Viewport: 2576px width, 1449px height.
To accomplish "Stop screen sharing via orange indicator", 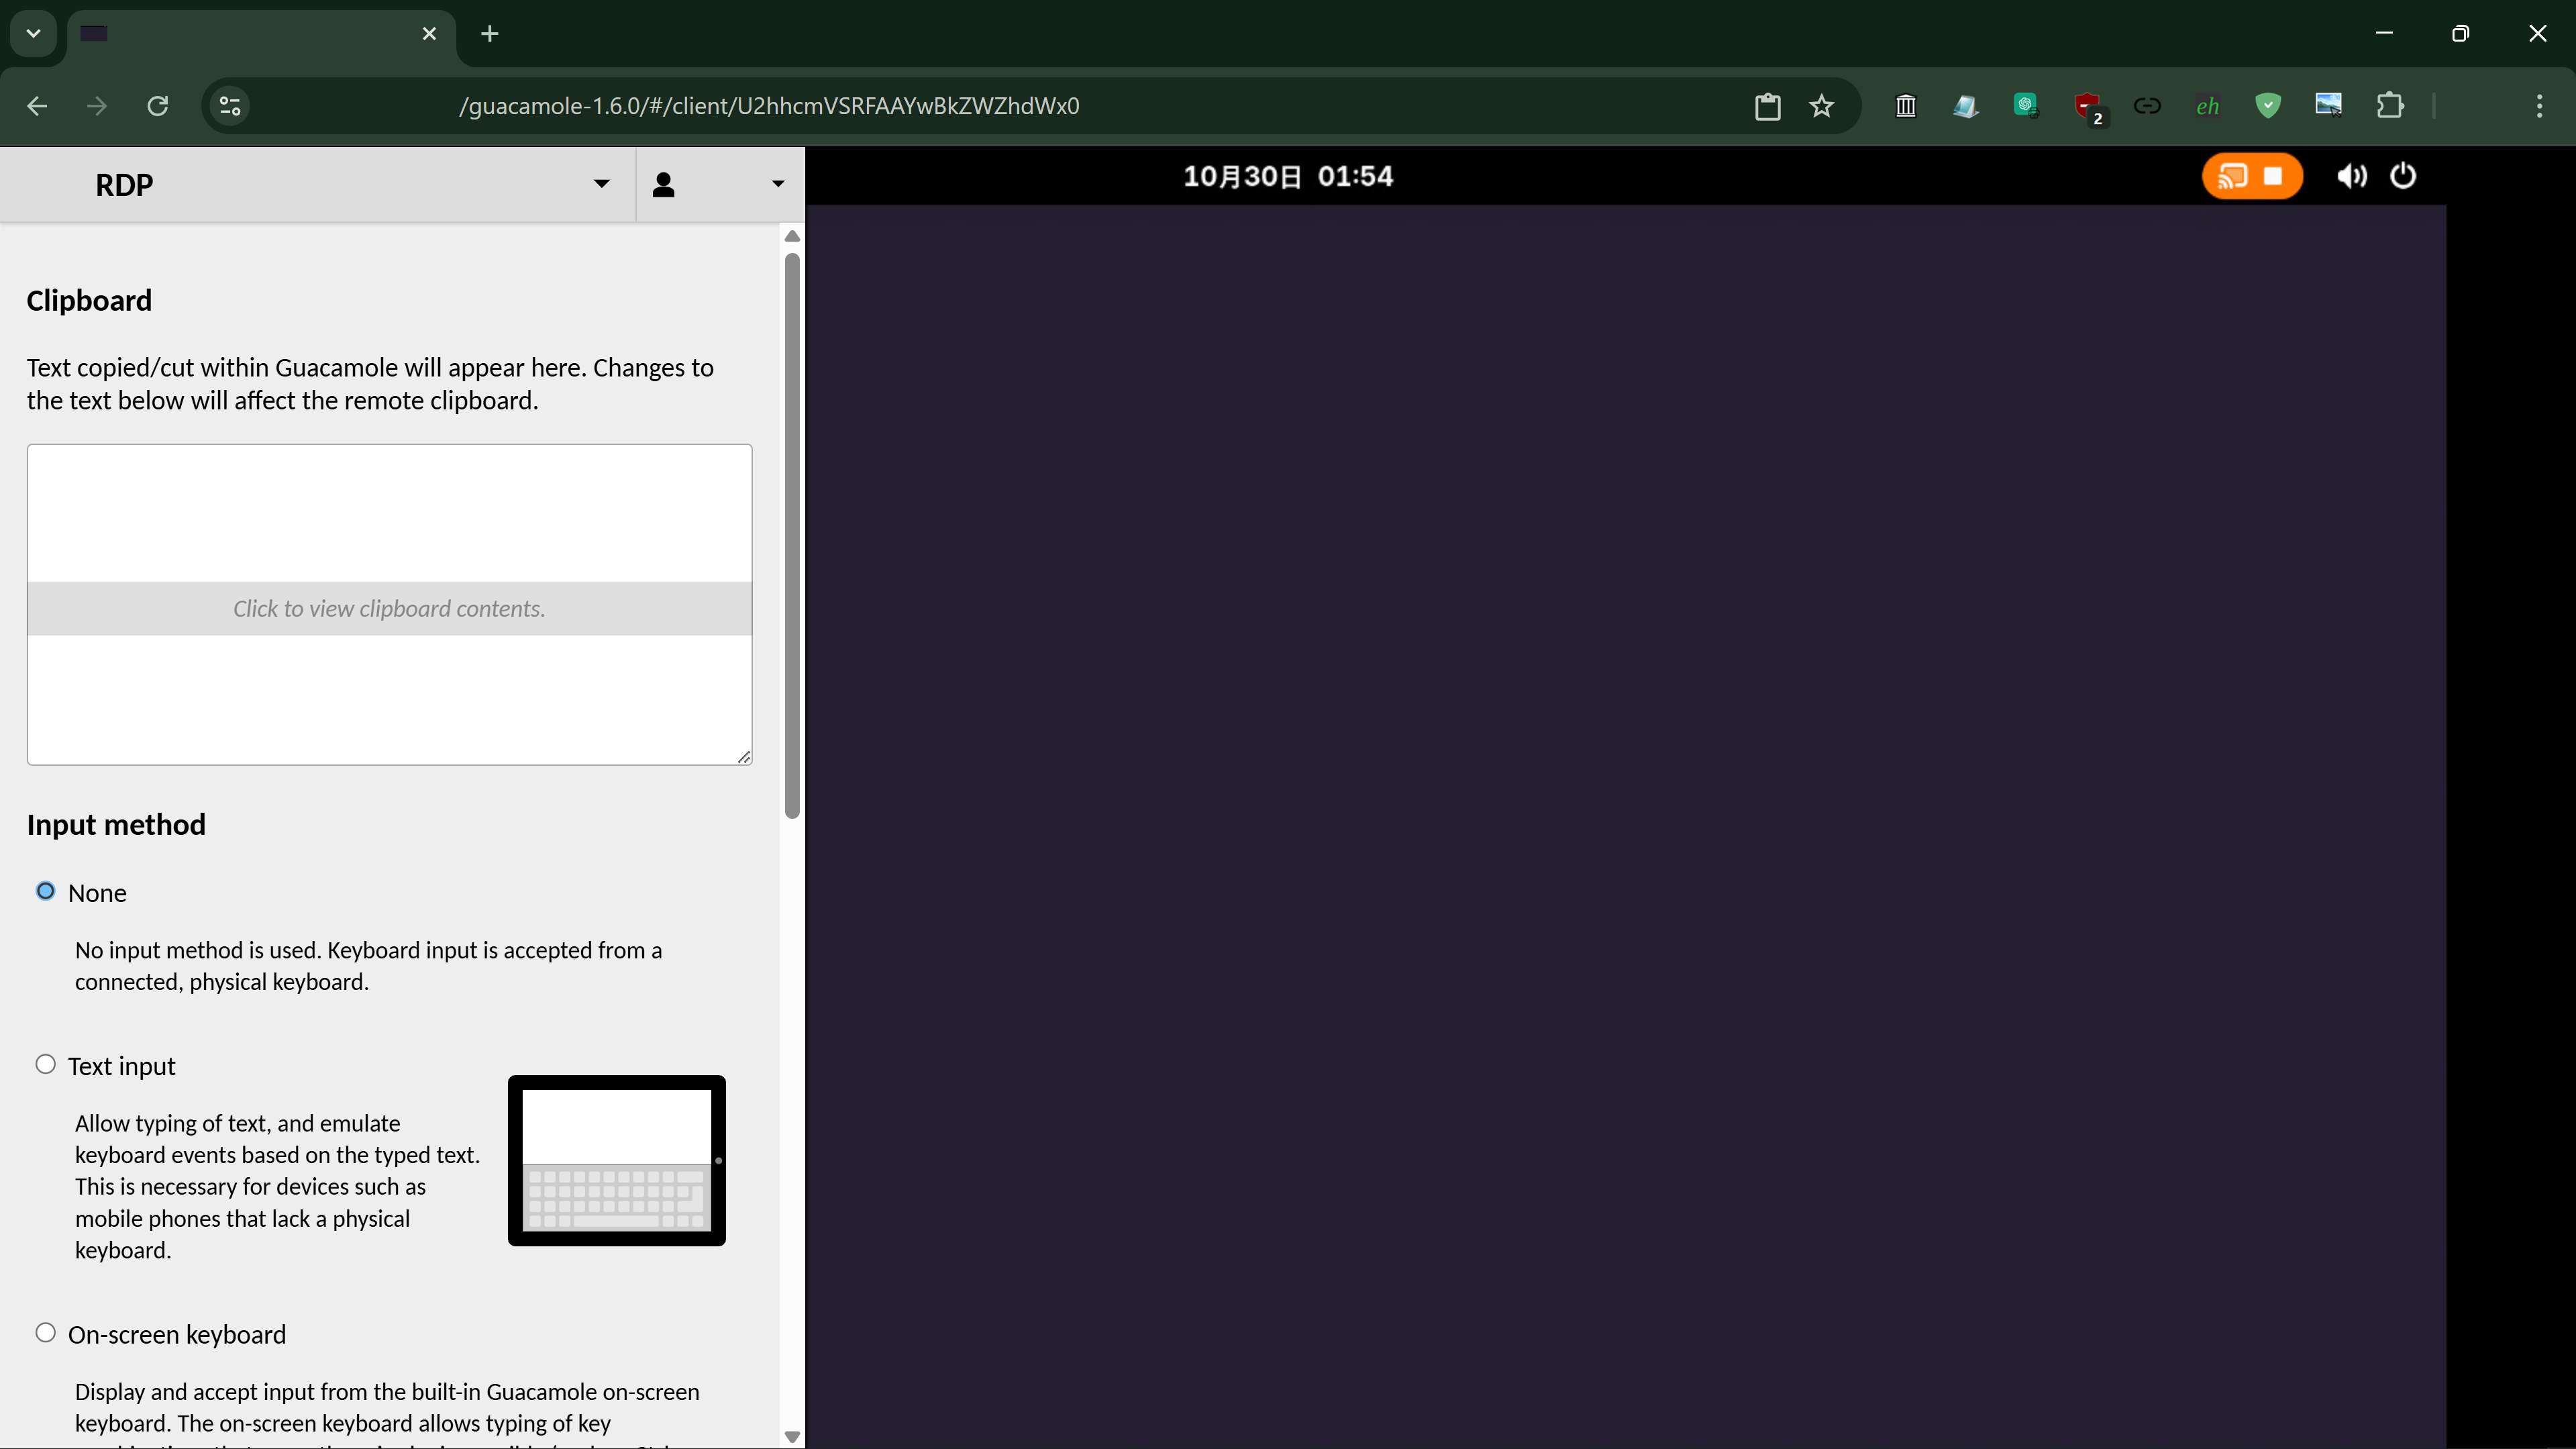I will [2273, 176].
